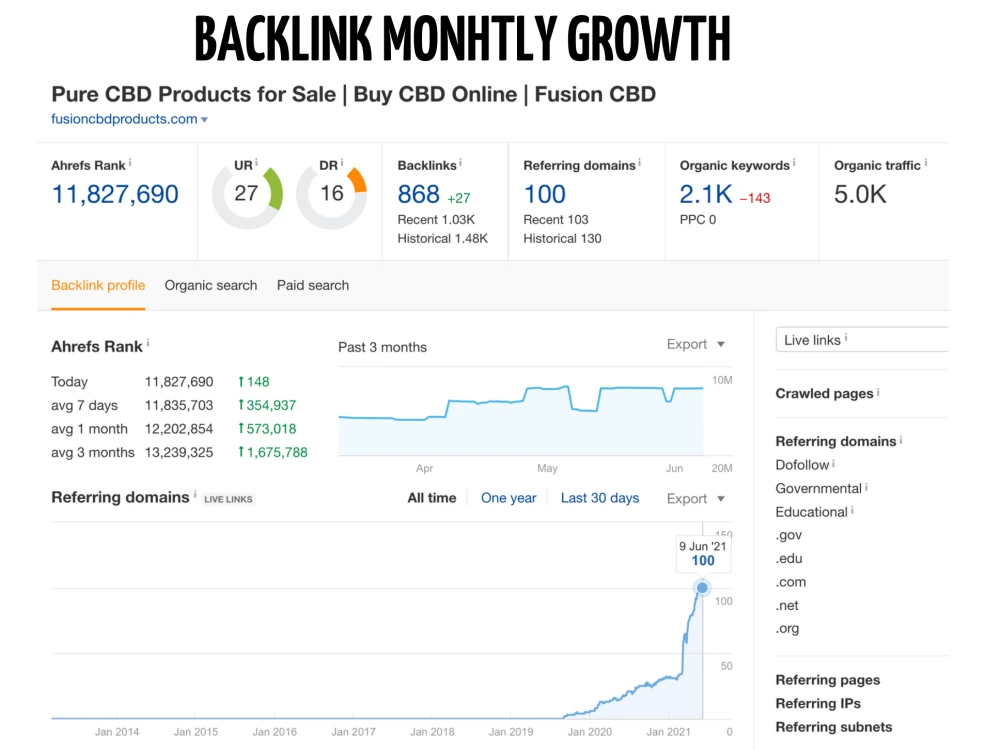The height and width of the screenshot is (750, 1000).
Task: Open the 100 referring domains count
Action: pos(545,194)
